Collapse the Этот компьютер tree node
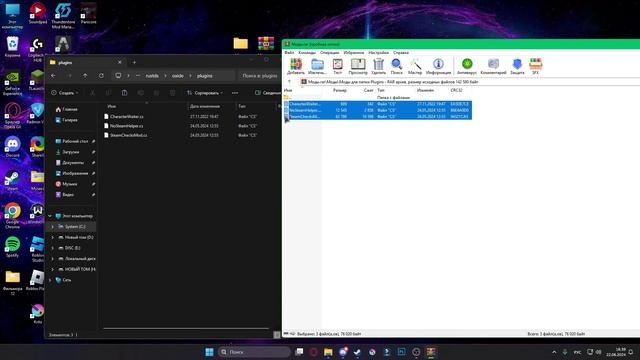The height and width of the screenshot is (360, 640). pos(50,216)
